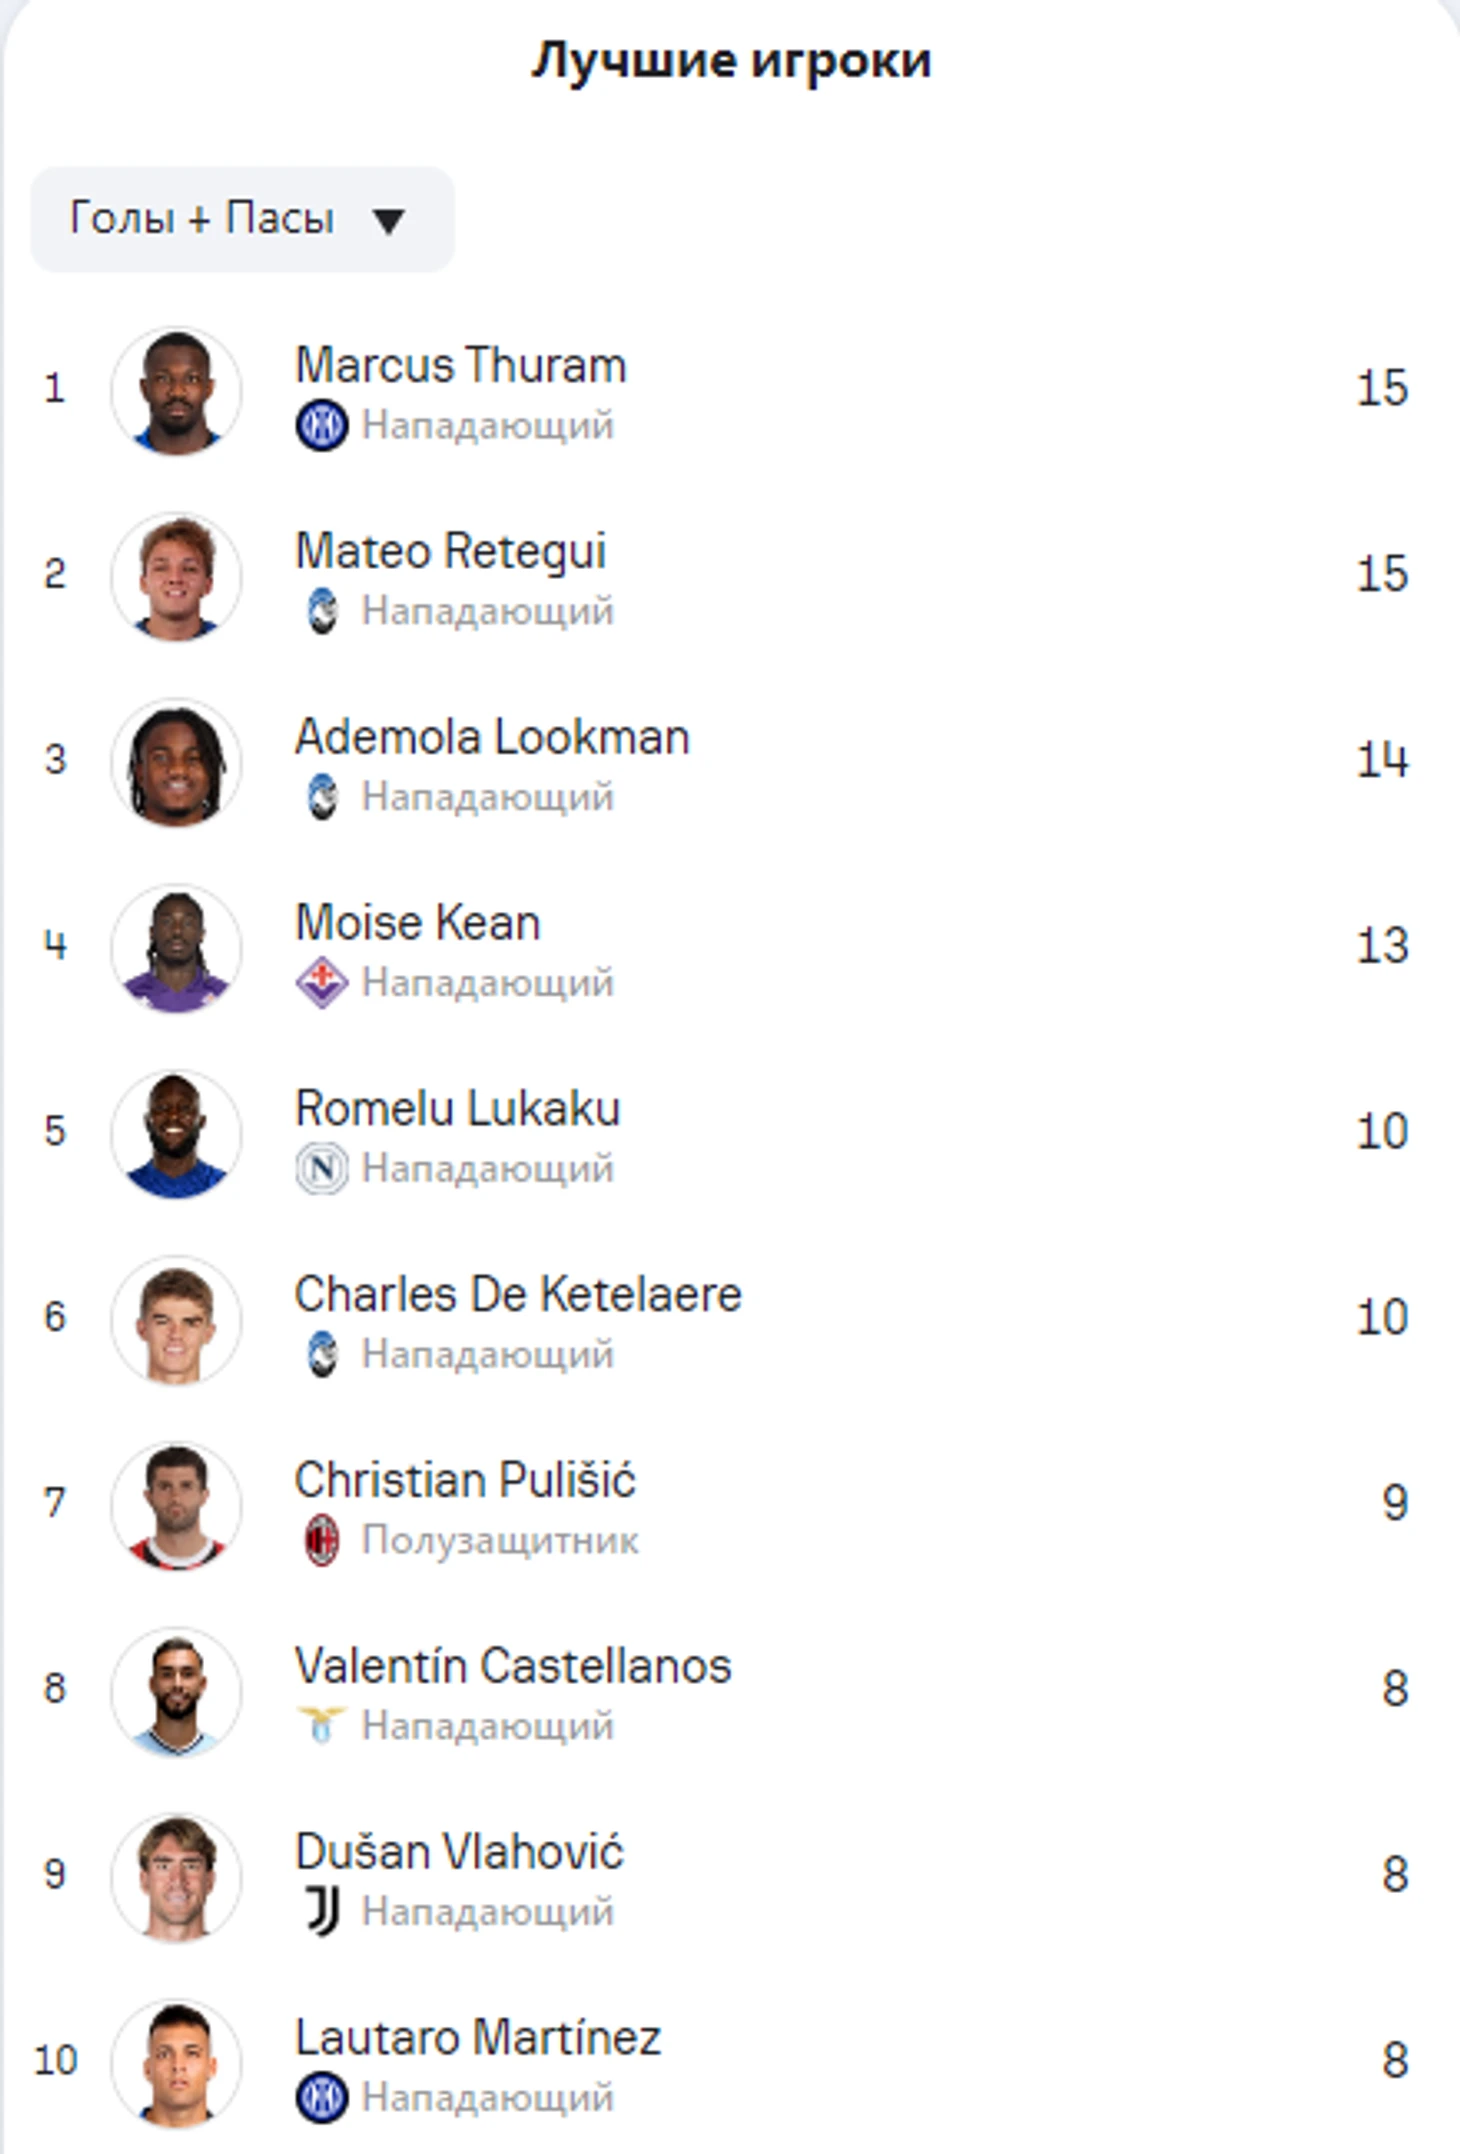Image resolution: width=1460 pixels, height=2154 pixels.
Task: Open the Mateo Retegui player profile
Action: click(451, 551)
